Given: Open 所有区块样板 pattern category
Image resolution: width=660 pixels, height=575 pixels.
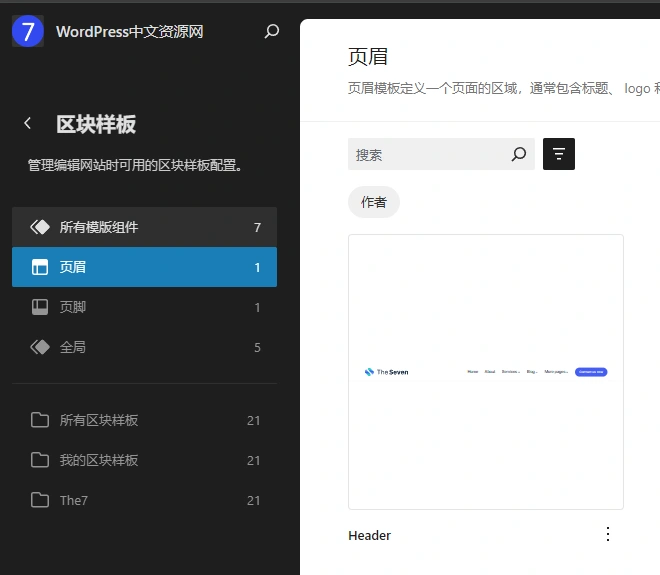Looking at the screenshot, I should click(x=144, y=420).
